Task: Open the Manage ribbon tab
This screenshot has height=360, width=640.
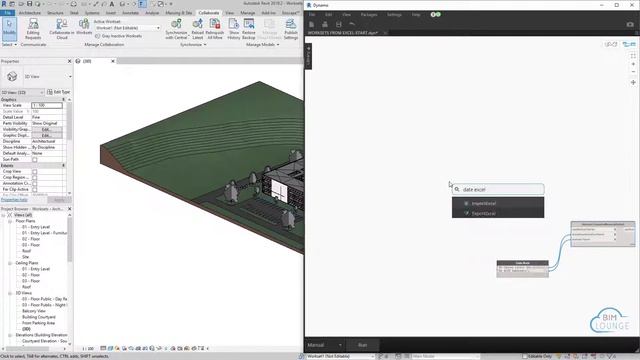Action: [247, 13]
